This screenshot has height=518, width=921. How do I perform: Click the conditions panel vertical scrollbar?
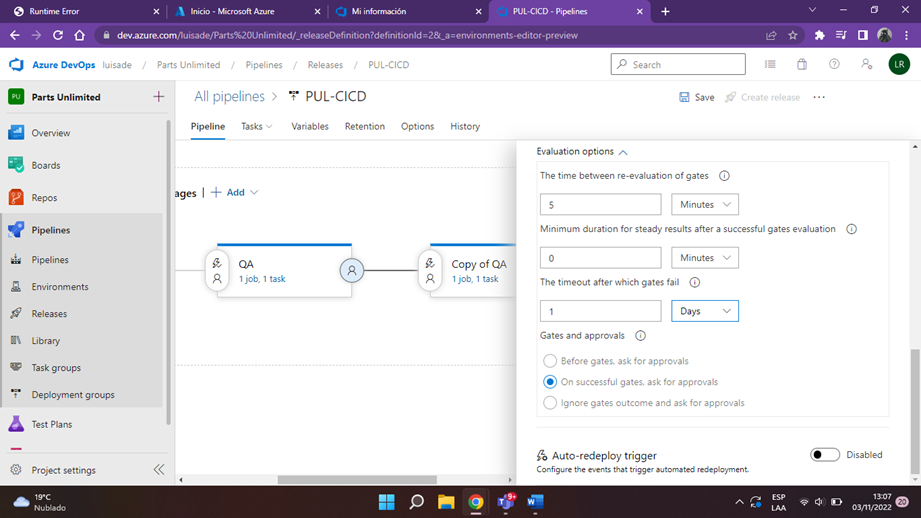click(x=915, y=411)
